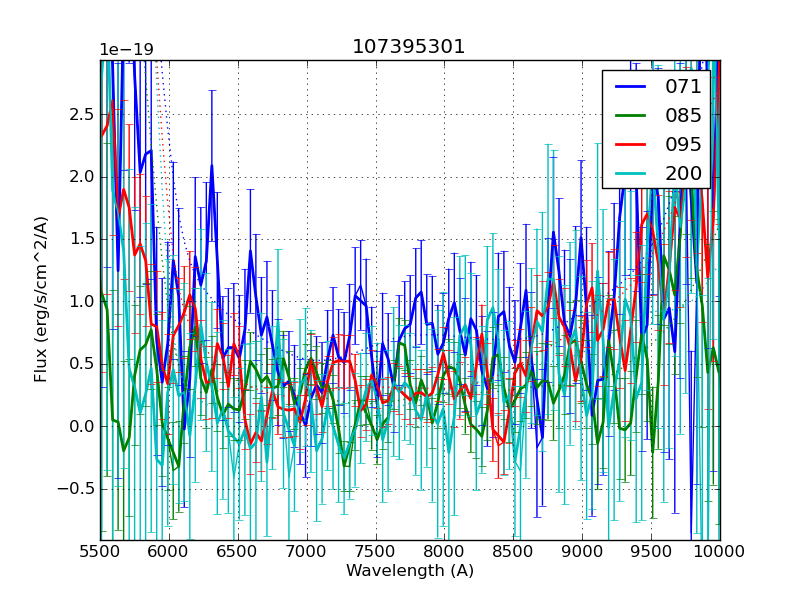Click the red line swatch in legend

[630, 145]
